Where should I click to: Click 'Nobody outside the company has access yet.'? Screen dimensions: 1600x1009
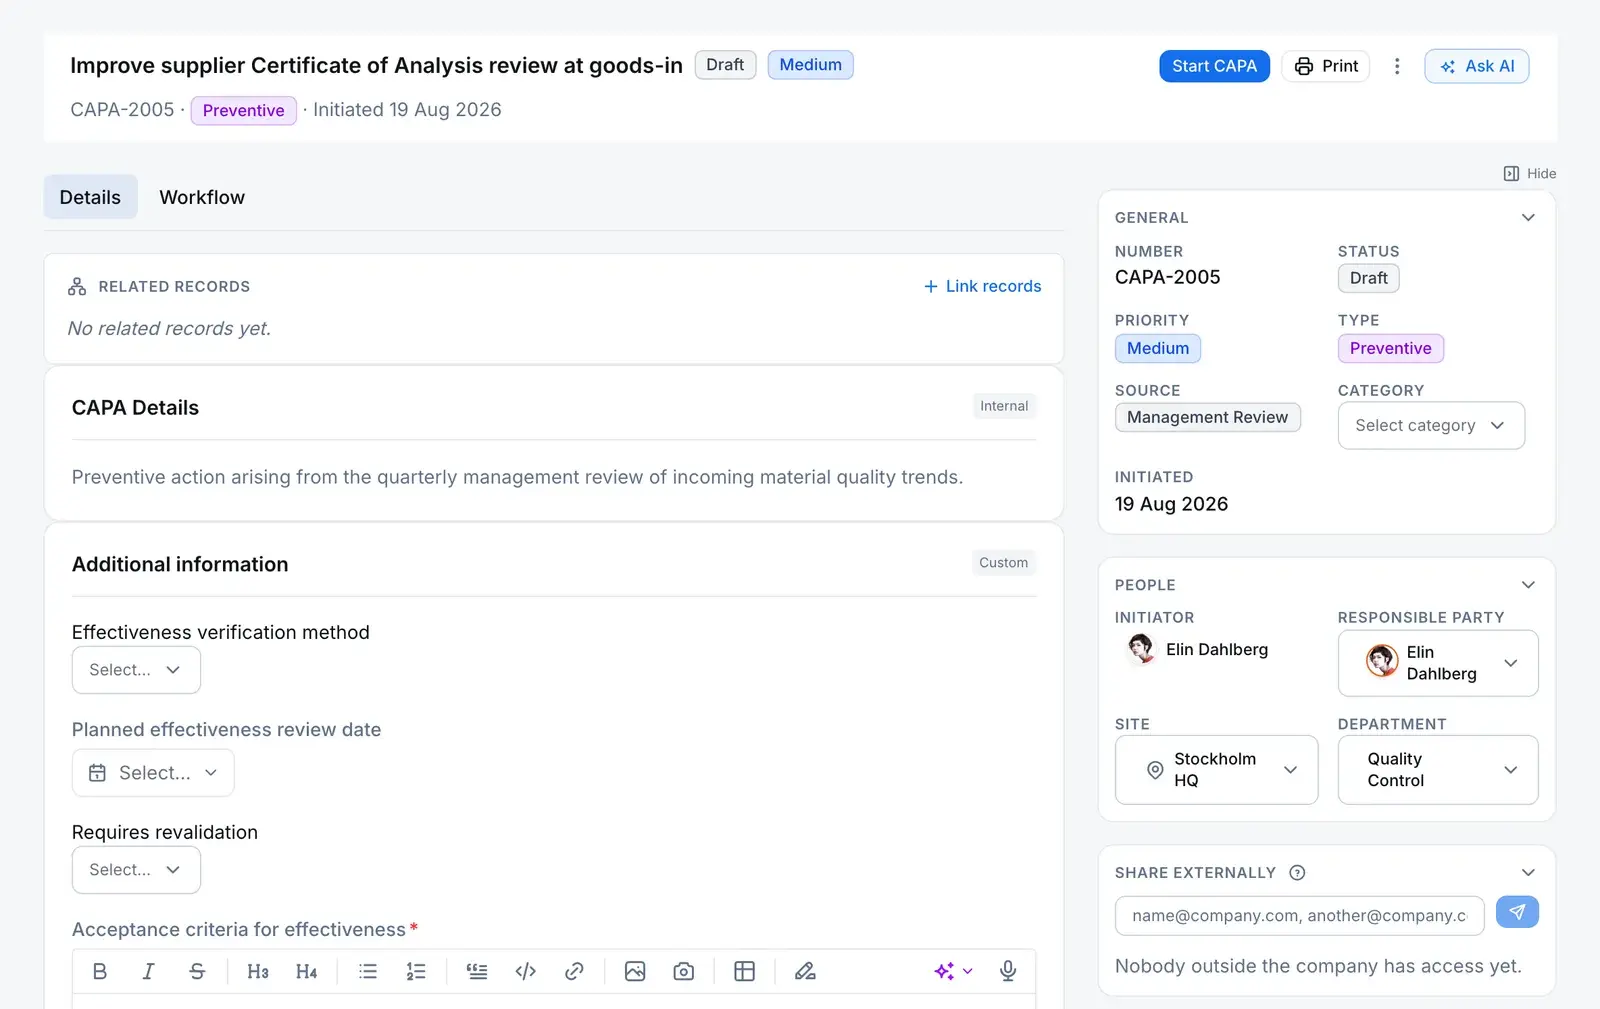(x=1318, y=966)
